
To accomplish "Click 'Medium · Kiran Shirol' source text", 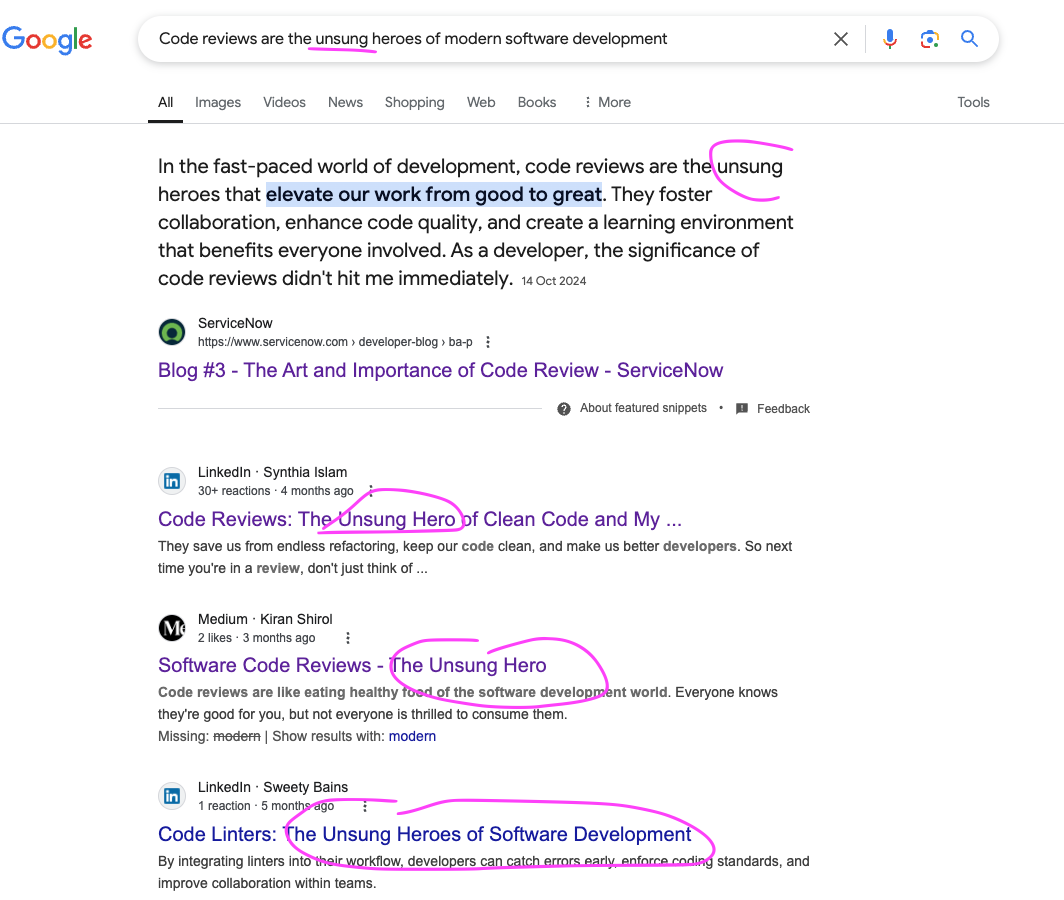I will click(x=265, y=619).
